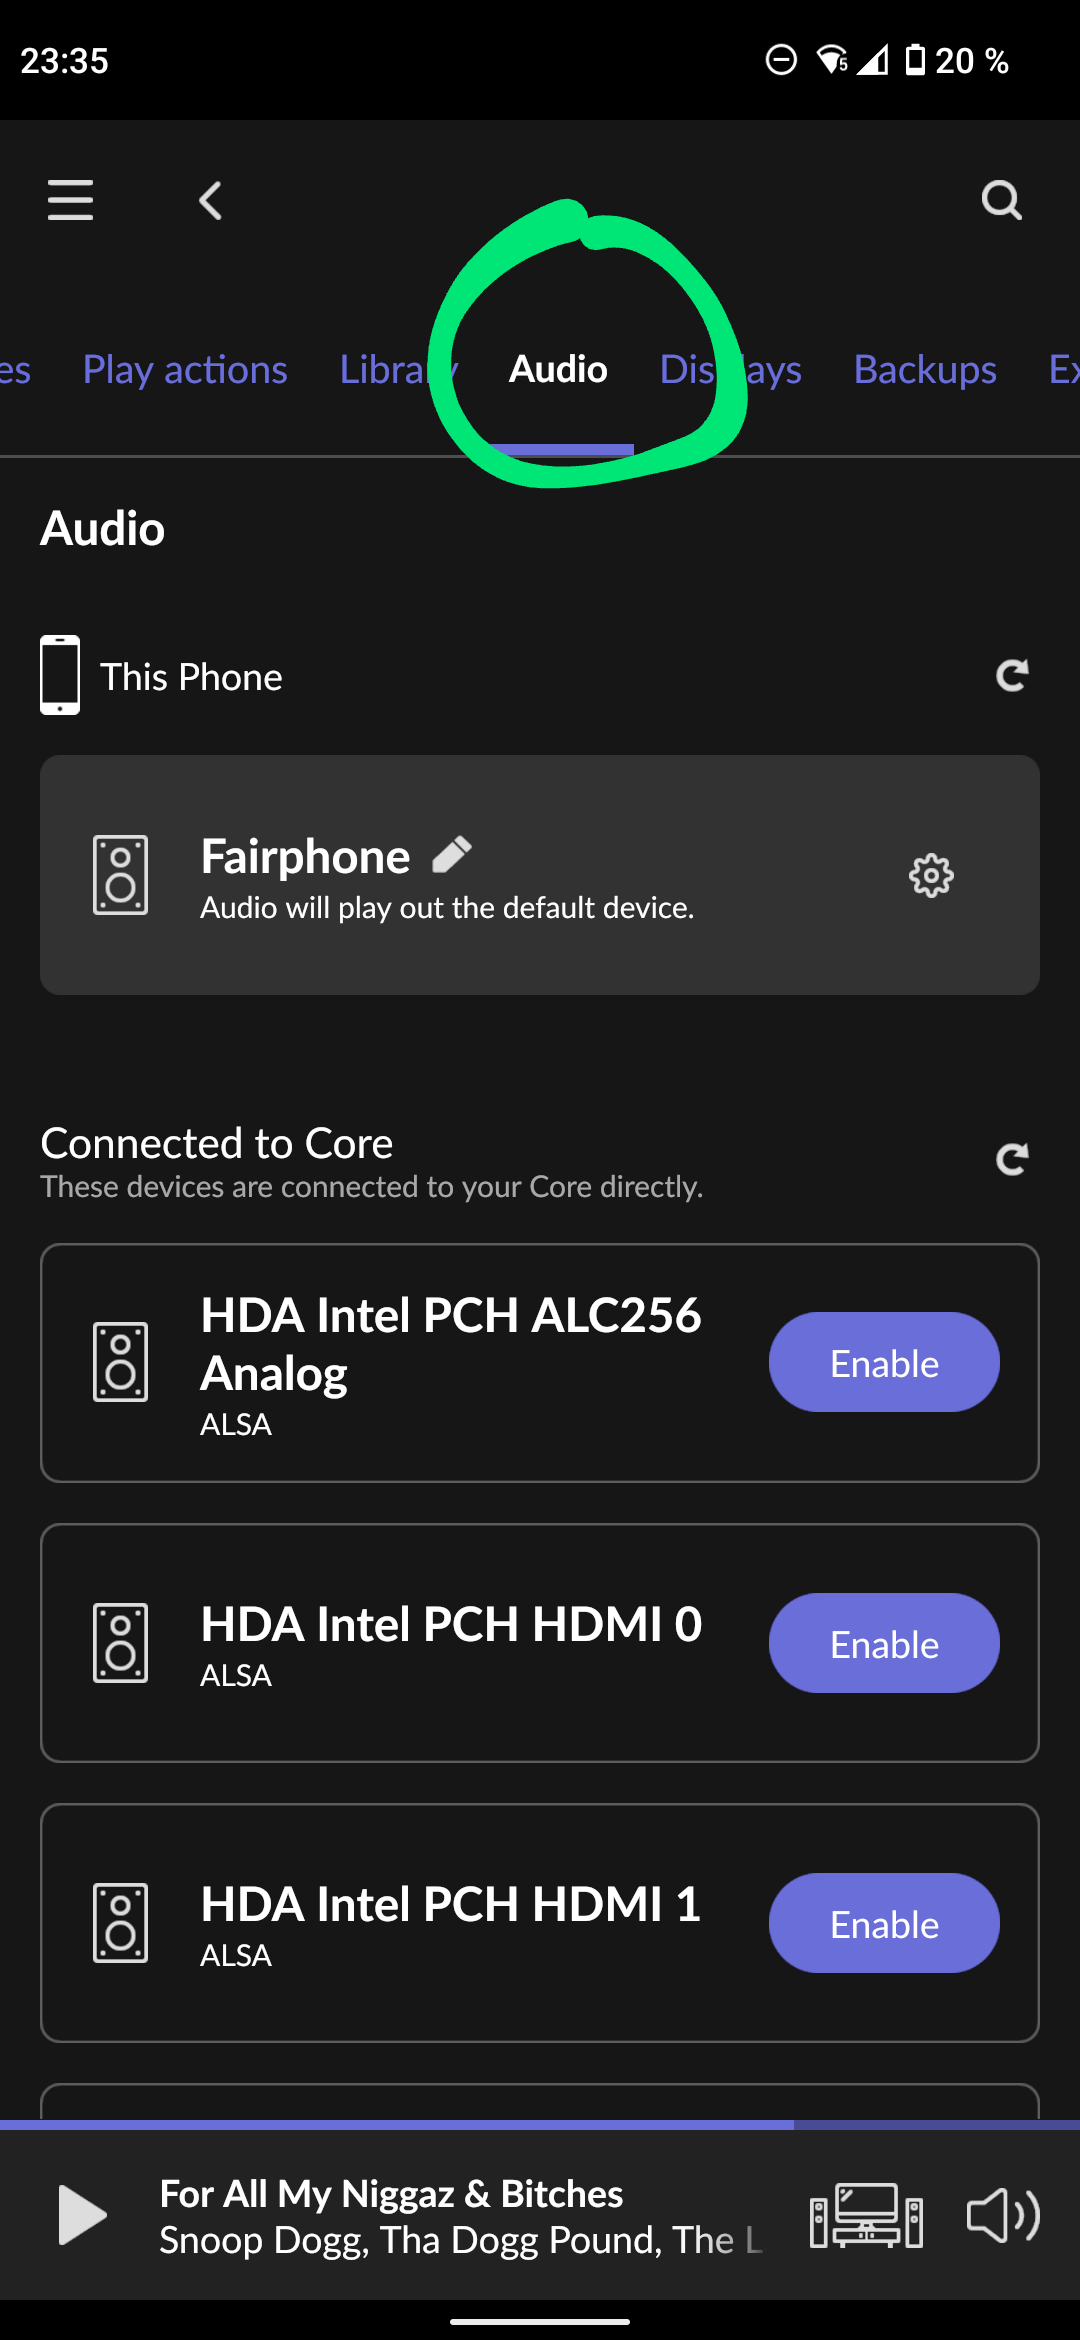Go back with the left chevron

coord(210,201)
